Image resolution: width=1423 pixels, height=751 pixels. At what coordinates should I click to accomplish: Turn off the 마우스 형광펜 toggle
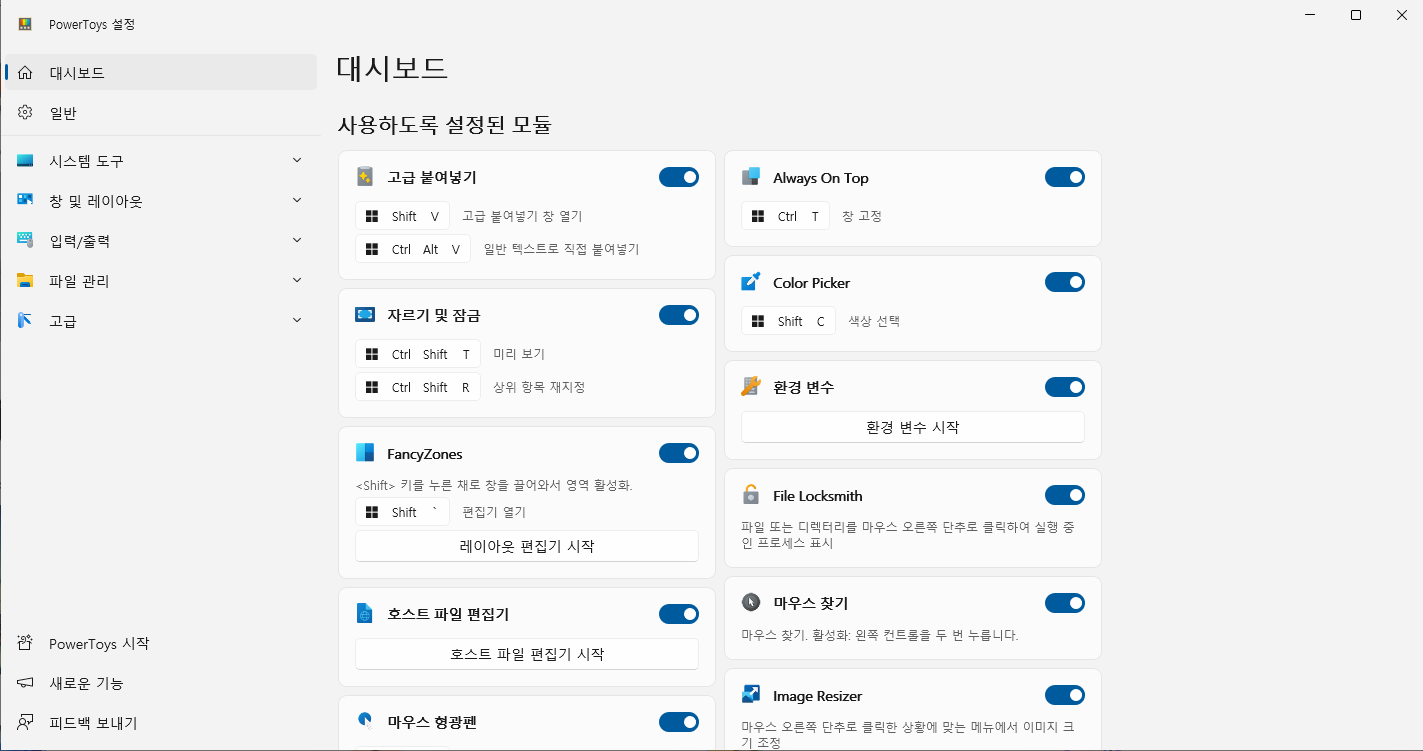point(679,721)
